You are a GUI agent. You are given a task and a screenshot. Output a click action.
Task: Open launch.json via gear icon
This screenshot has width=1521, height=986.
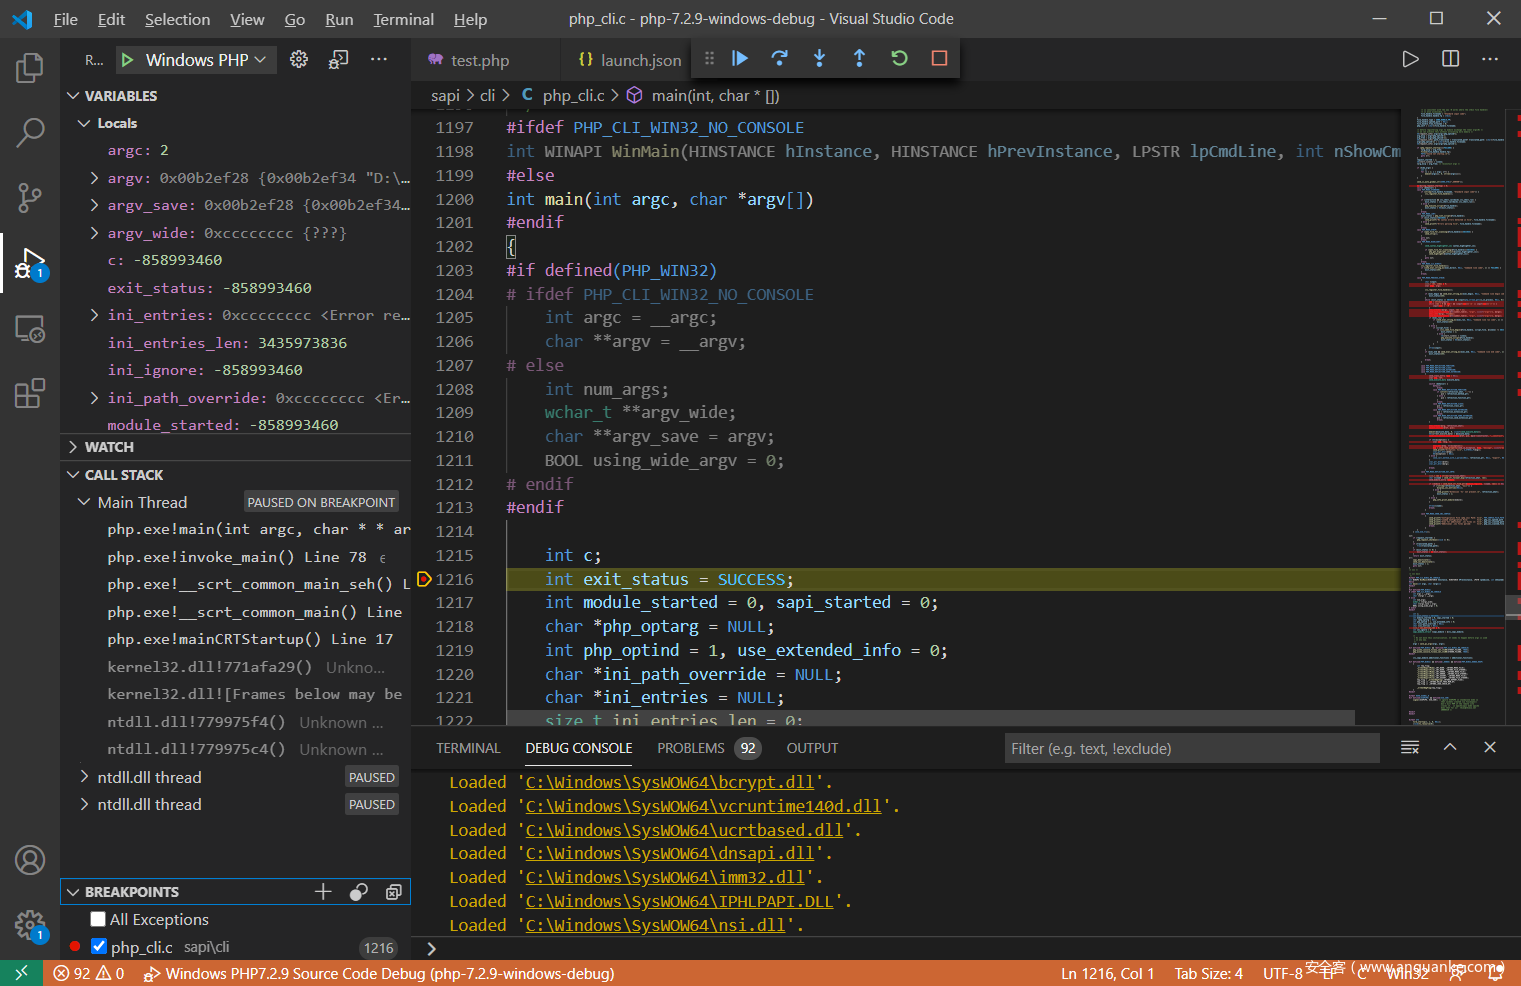click(299, 60)
